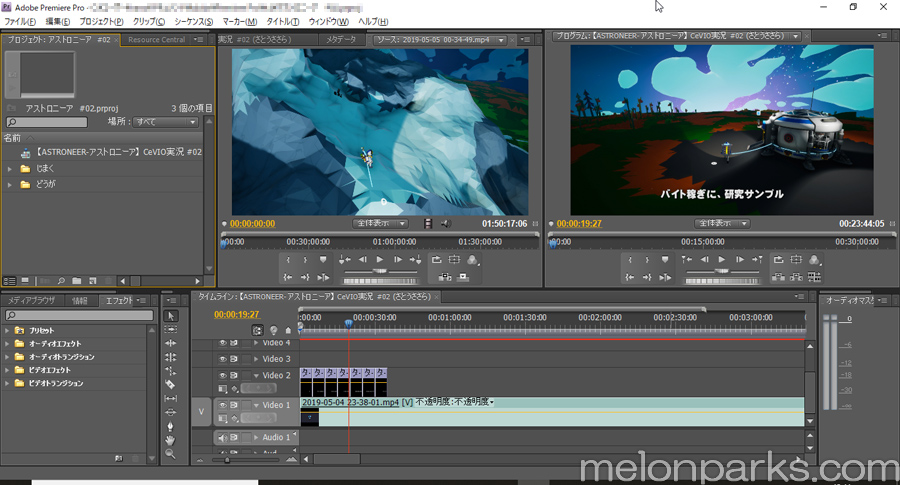
Task: Switch to the Resource Central tab
Action: (156, 40)
